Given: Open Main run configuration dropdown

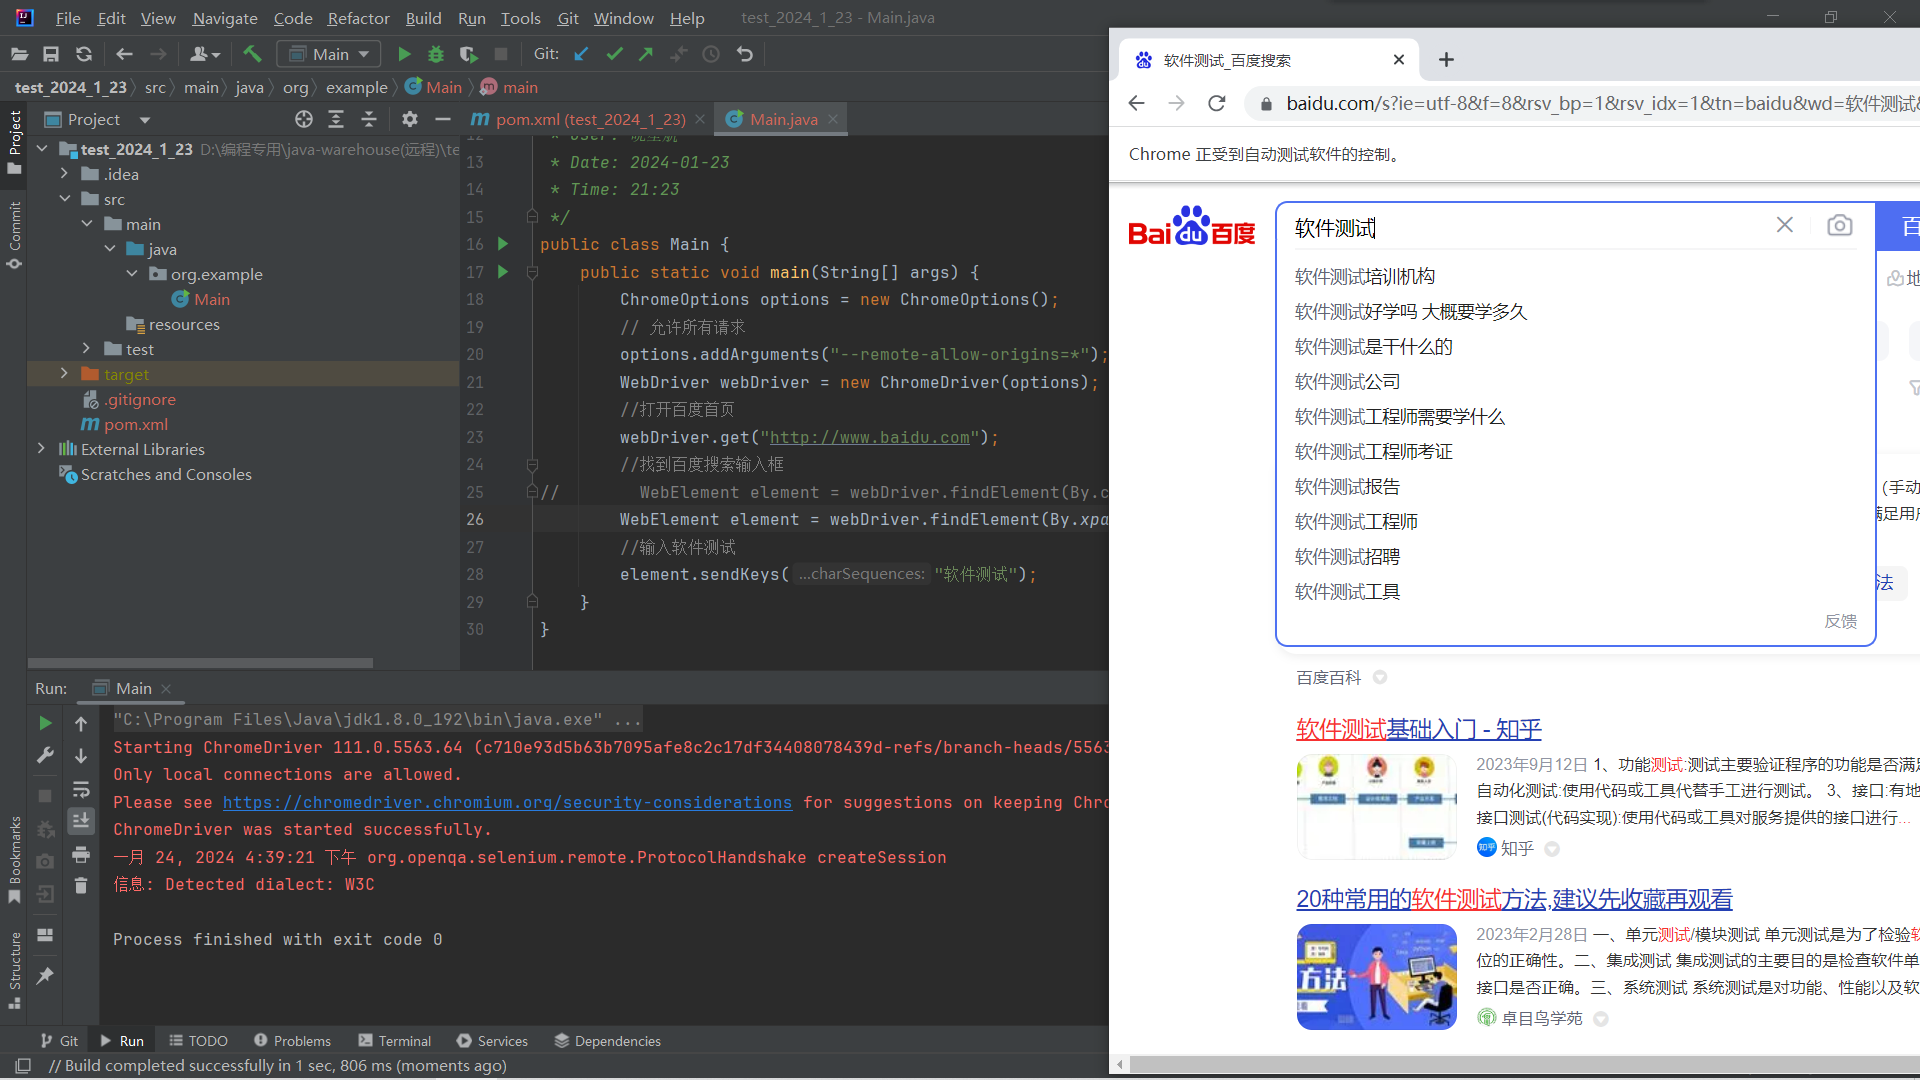Looking at the screenshot, I should tap(329, 54).
